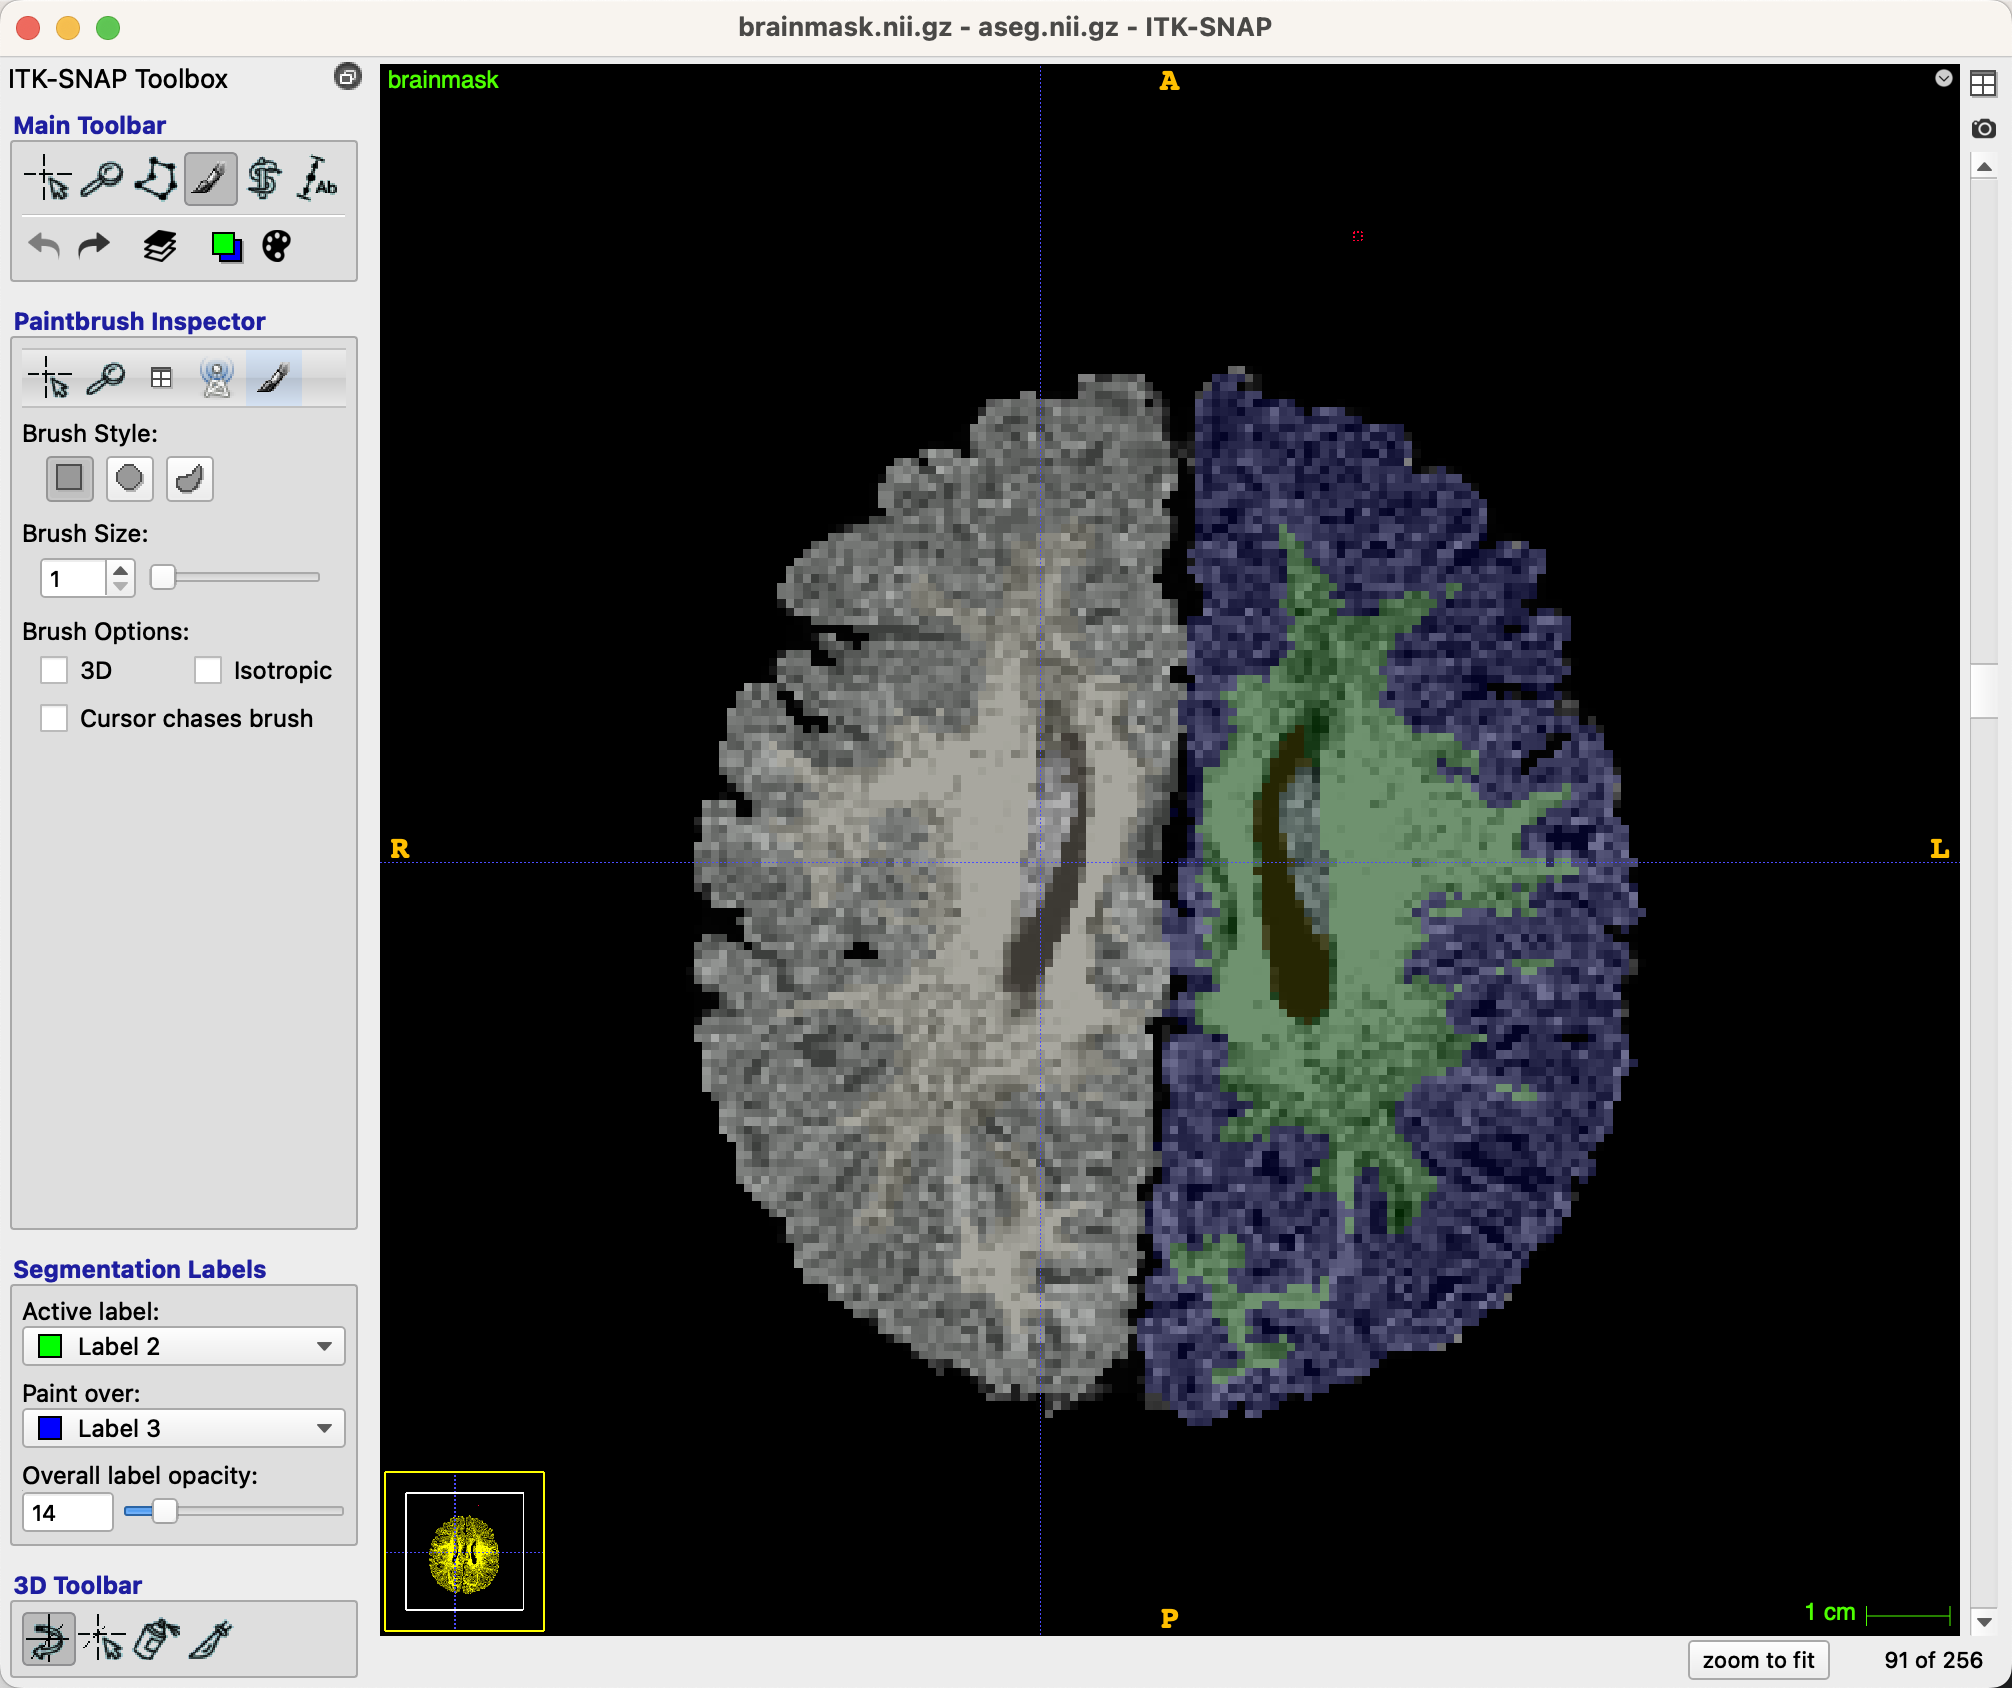Image resolution: width=2012 pixels, height=1688 pixels.
Task: Undock the ITK-SNAP Toolbox panel
Action: 347,77
